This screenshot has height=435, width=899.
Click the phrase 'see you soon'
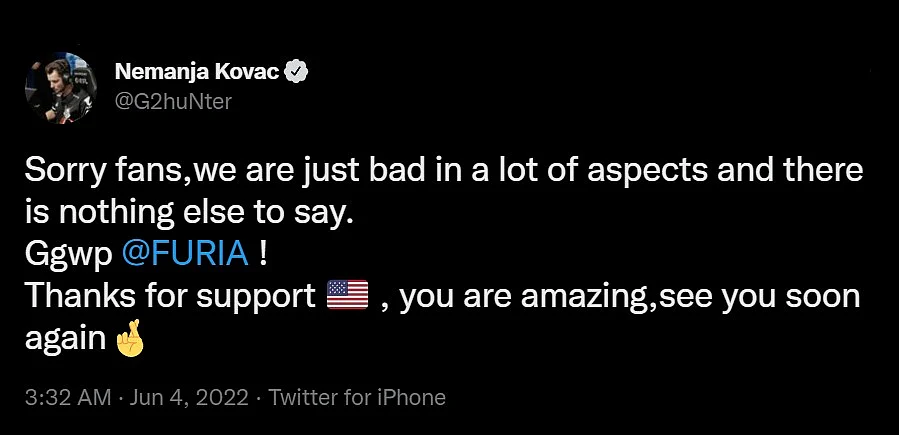point(760,297)
